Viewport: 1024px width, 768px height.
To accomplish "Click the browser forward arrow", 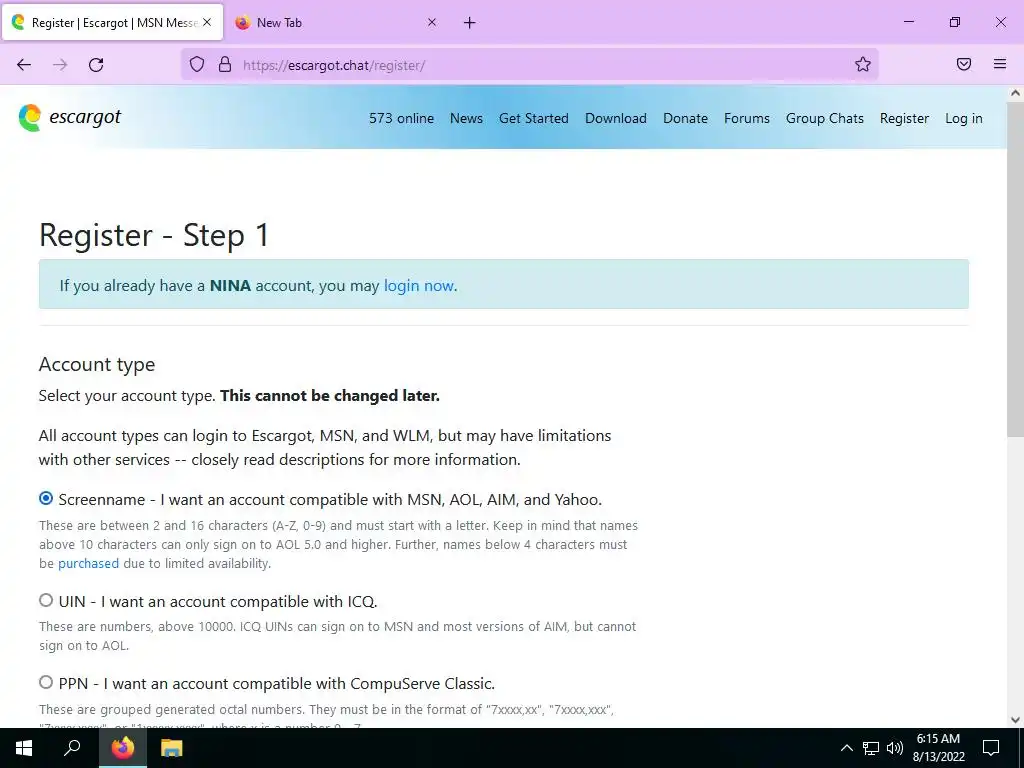I will (60, 65).
